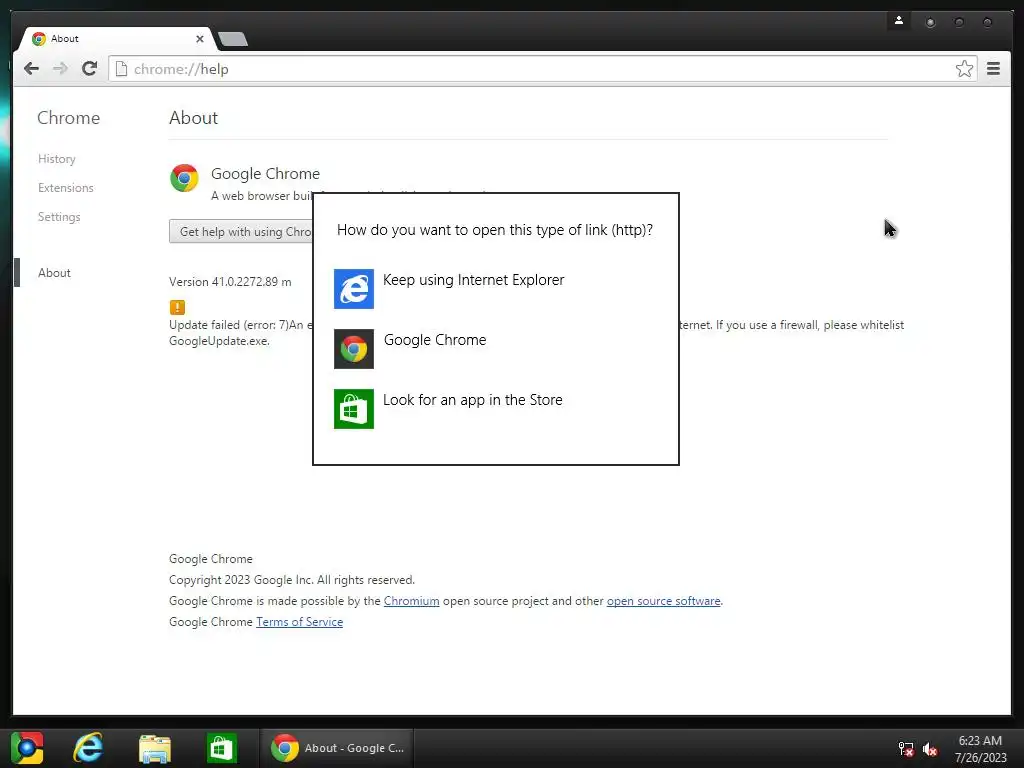Click the Chrome logo beside Google Chrome heading
Viewport: 1024px width, 768px height.
pyautogui.click(x=184, y=178)
